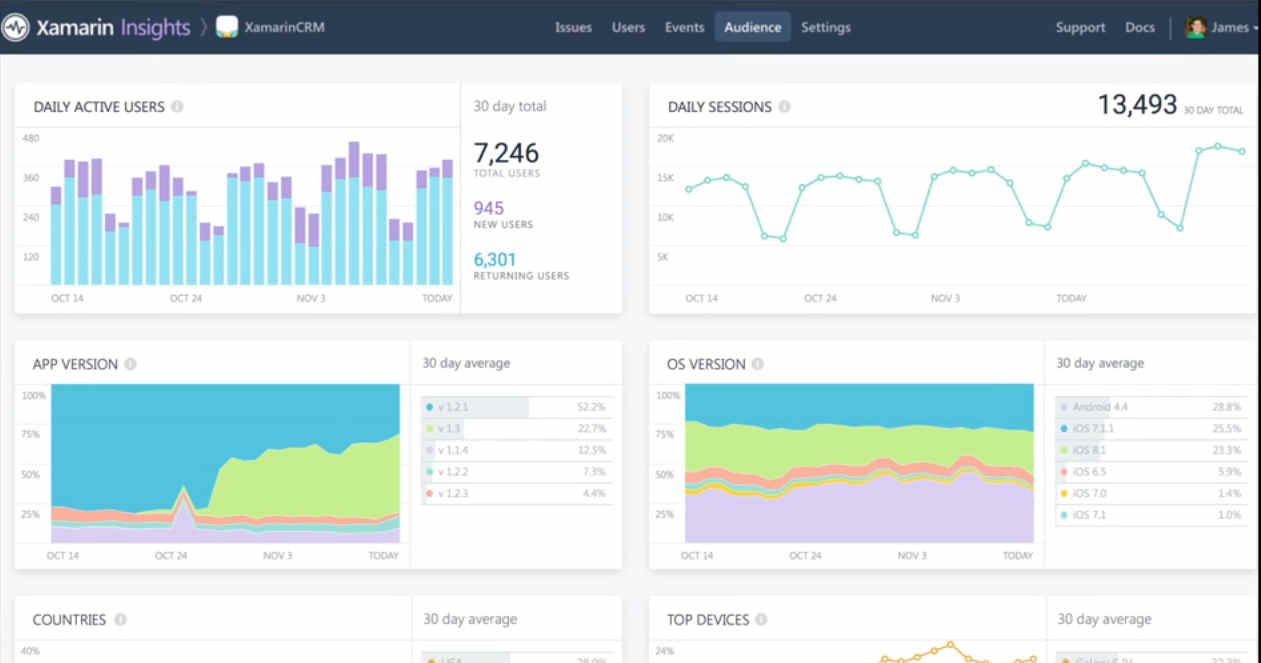Viewport: 1261px width, 663px height.
Task: Select the iOS 6.5 5.9% row
Action: tap(1150, 471)
